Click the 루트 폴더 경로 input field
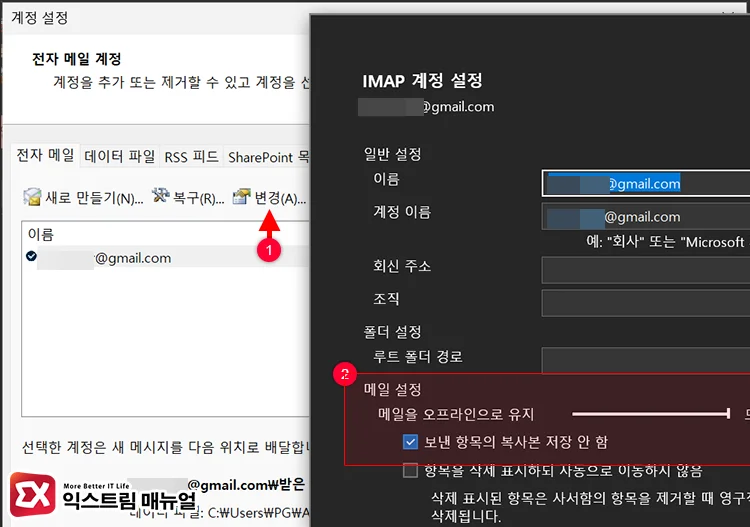The image size is (750, 527). click(x=646, y=360)
